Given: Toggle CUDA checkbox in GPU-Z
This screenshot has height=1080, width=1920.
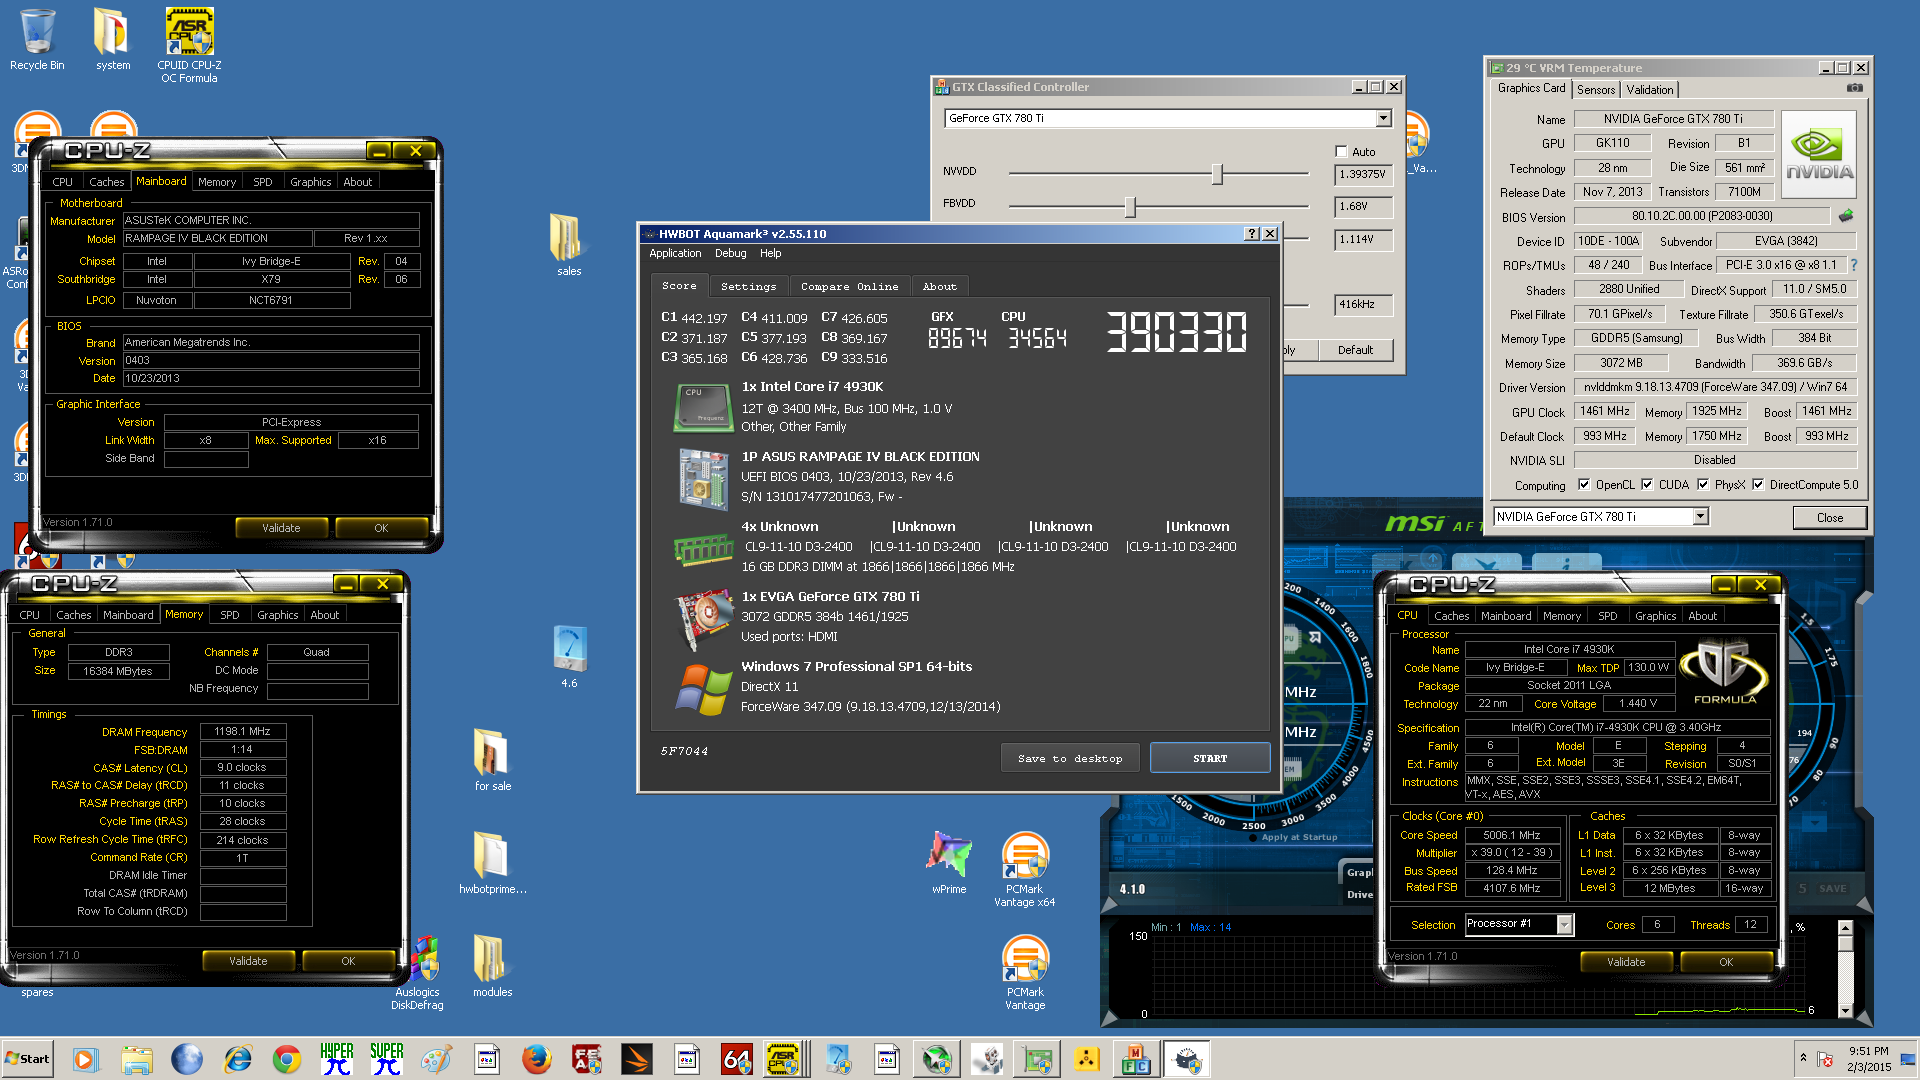Looking at the screenshot, I should tap(1647, 485).
